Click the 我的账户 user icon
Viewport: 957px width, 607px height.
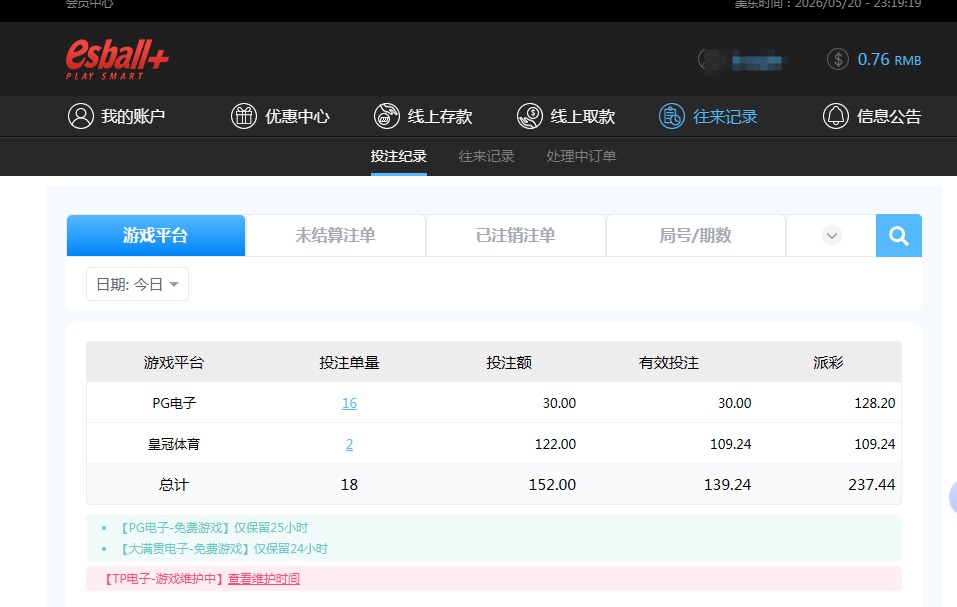(x=81, y=116)
